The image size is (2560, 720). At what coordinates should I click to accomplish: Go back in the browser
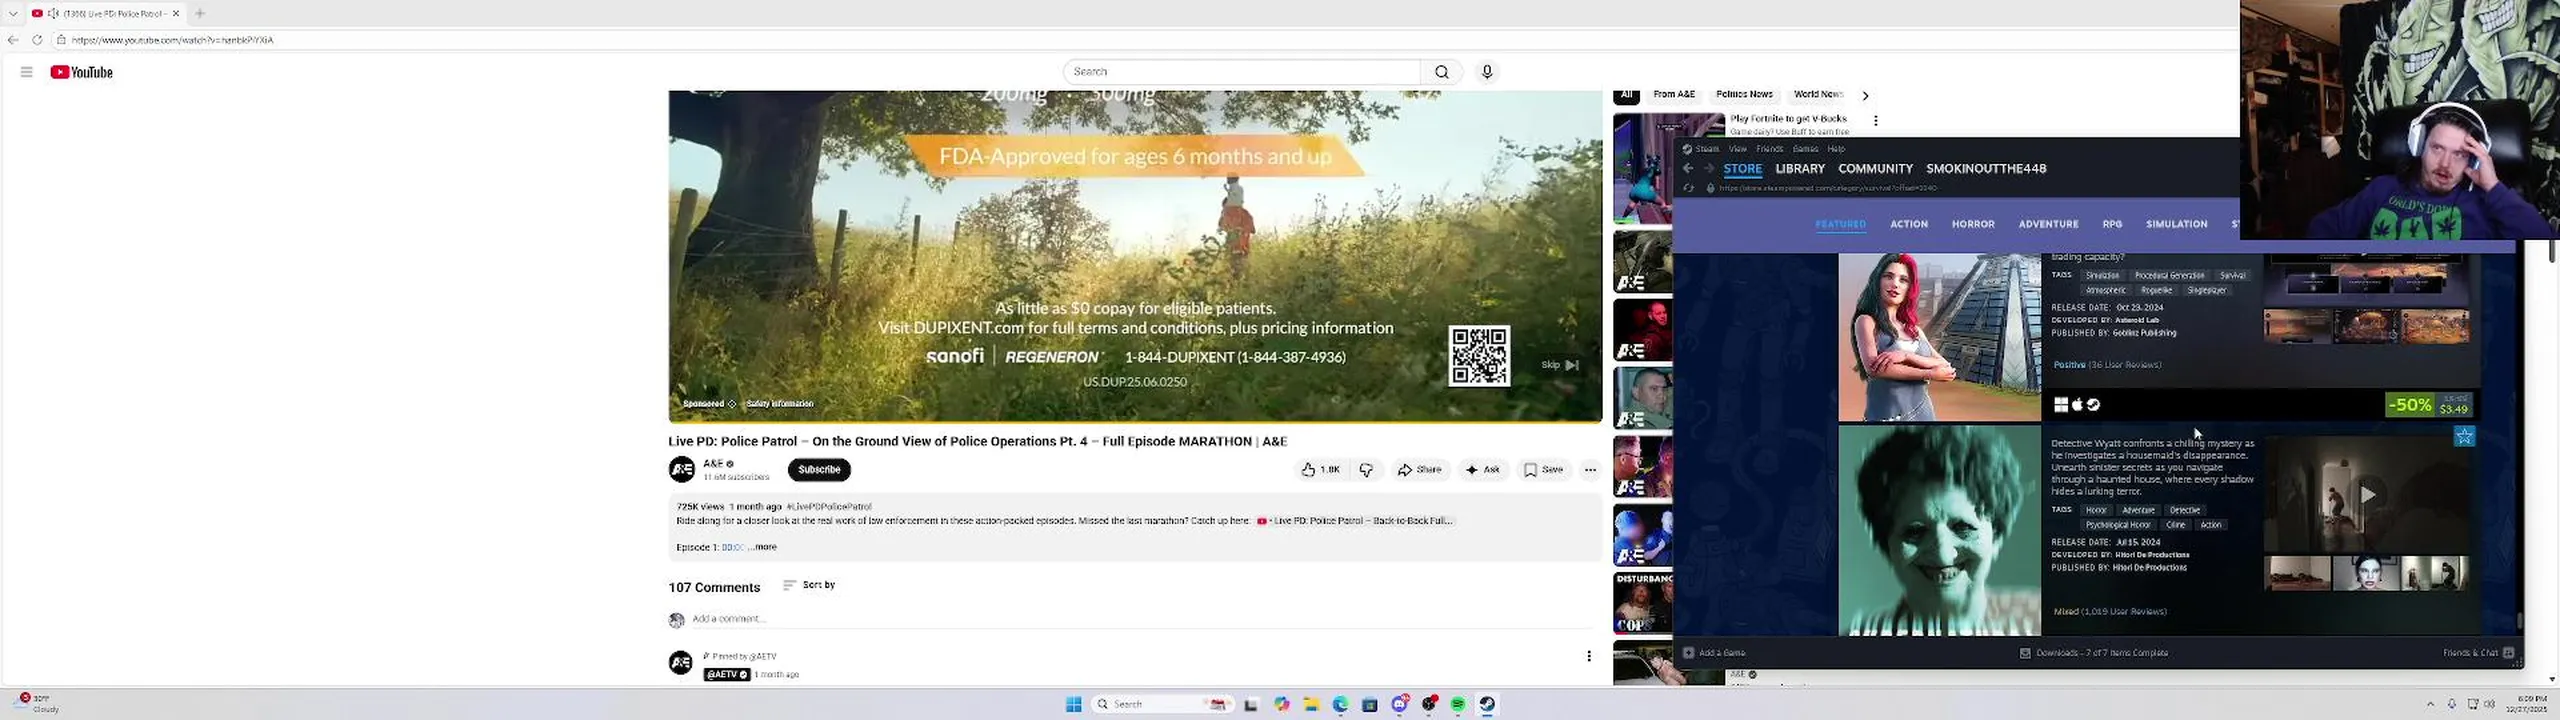point(13,40)
